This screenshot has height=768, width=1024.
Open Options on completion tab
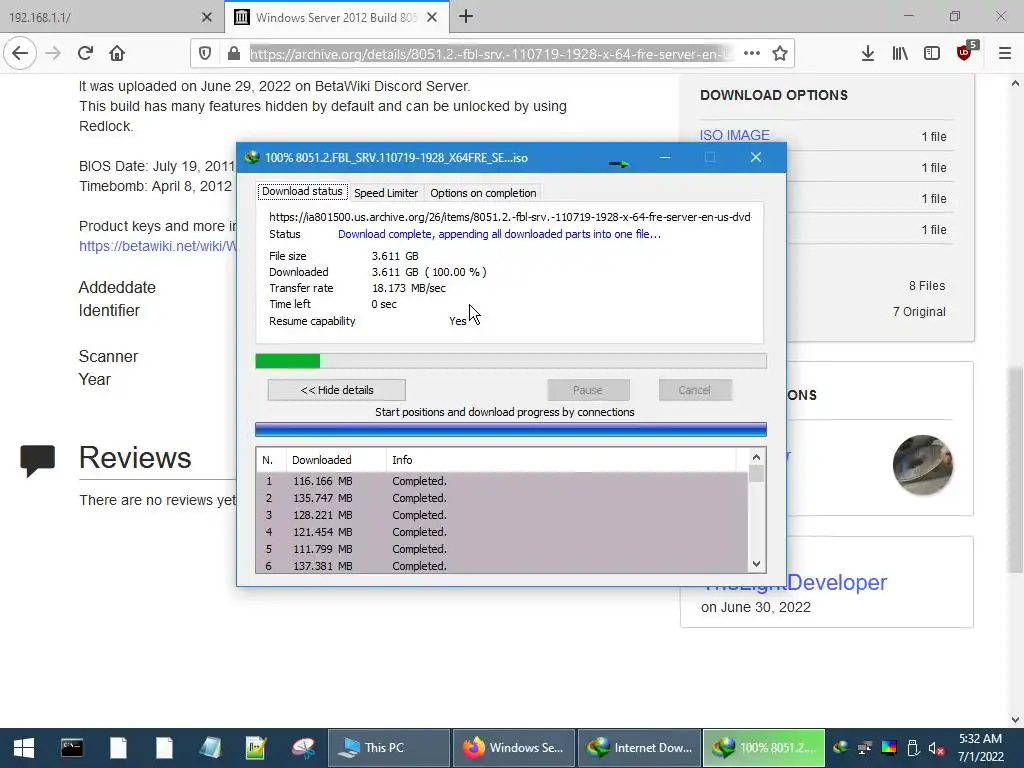pos(483,193)
